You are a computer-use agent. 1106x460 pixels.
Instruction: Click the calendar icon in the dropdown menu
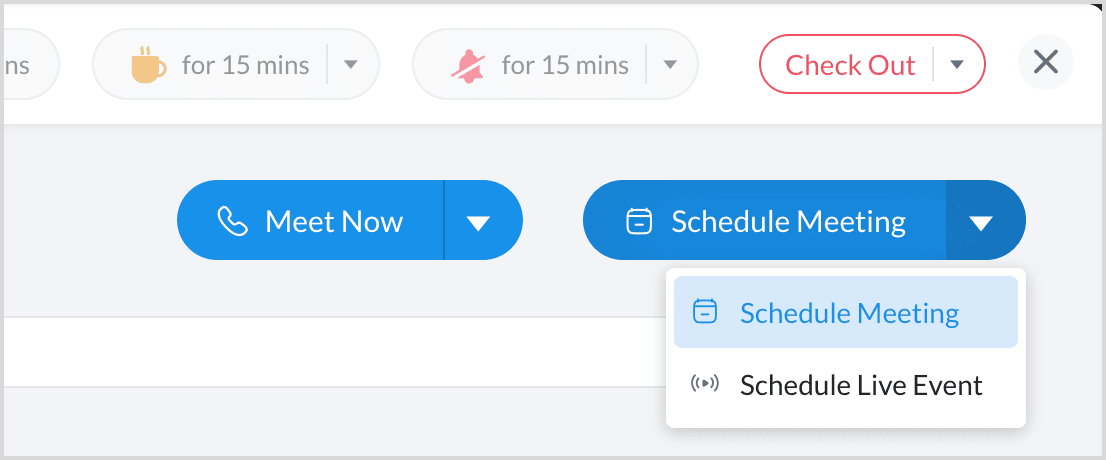point(705,313)
